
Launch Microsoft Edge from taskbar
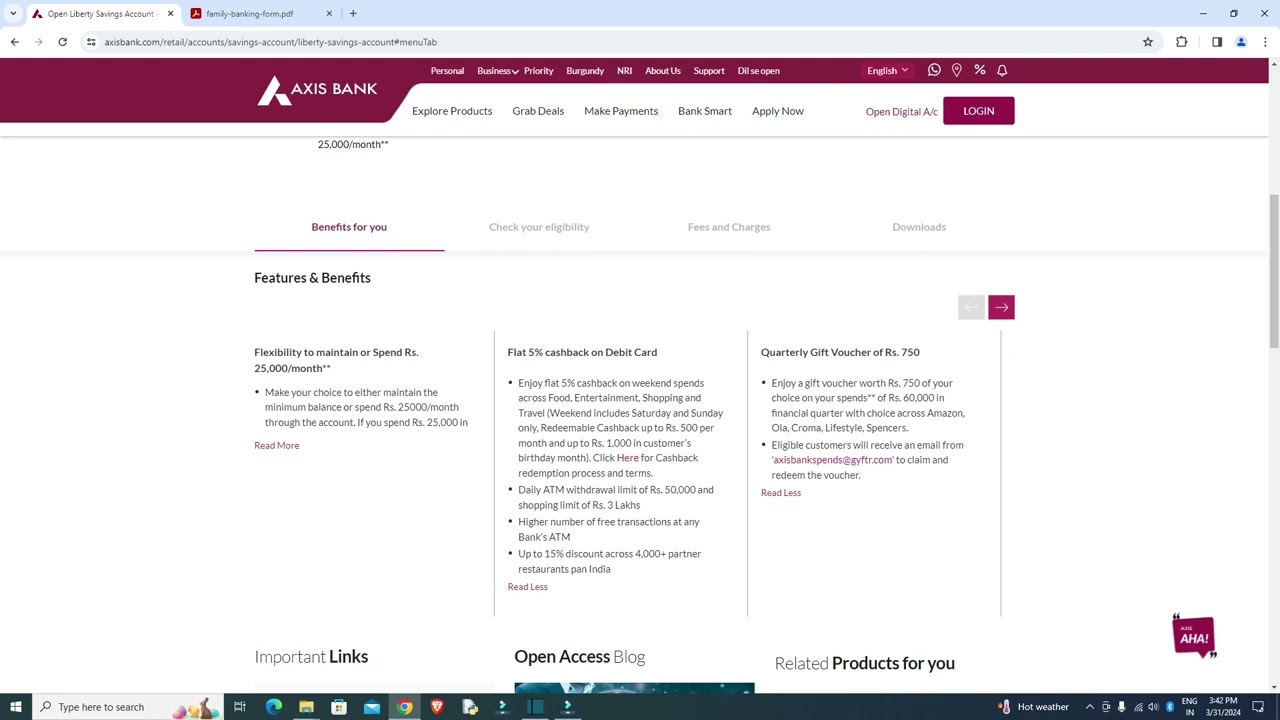pyautogui.click(x=274, y=707)
